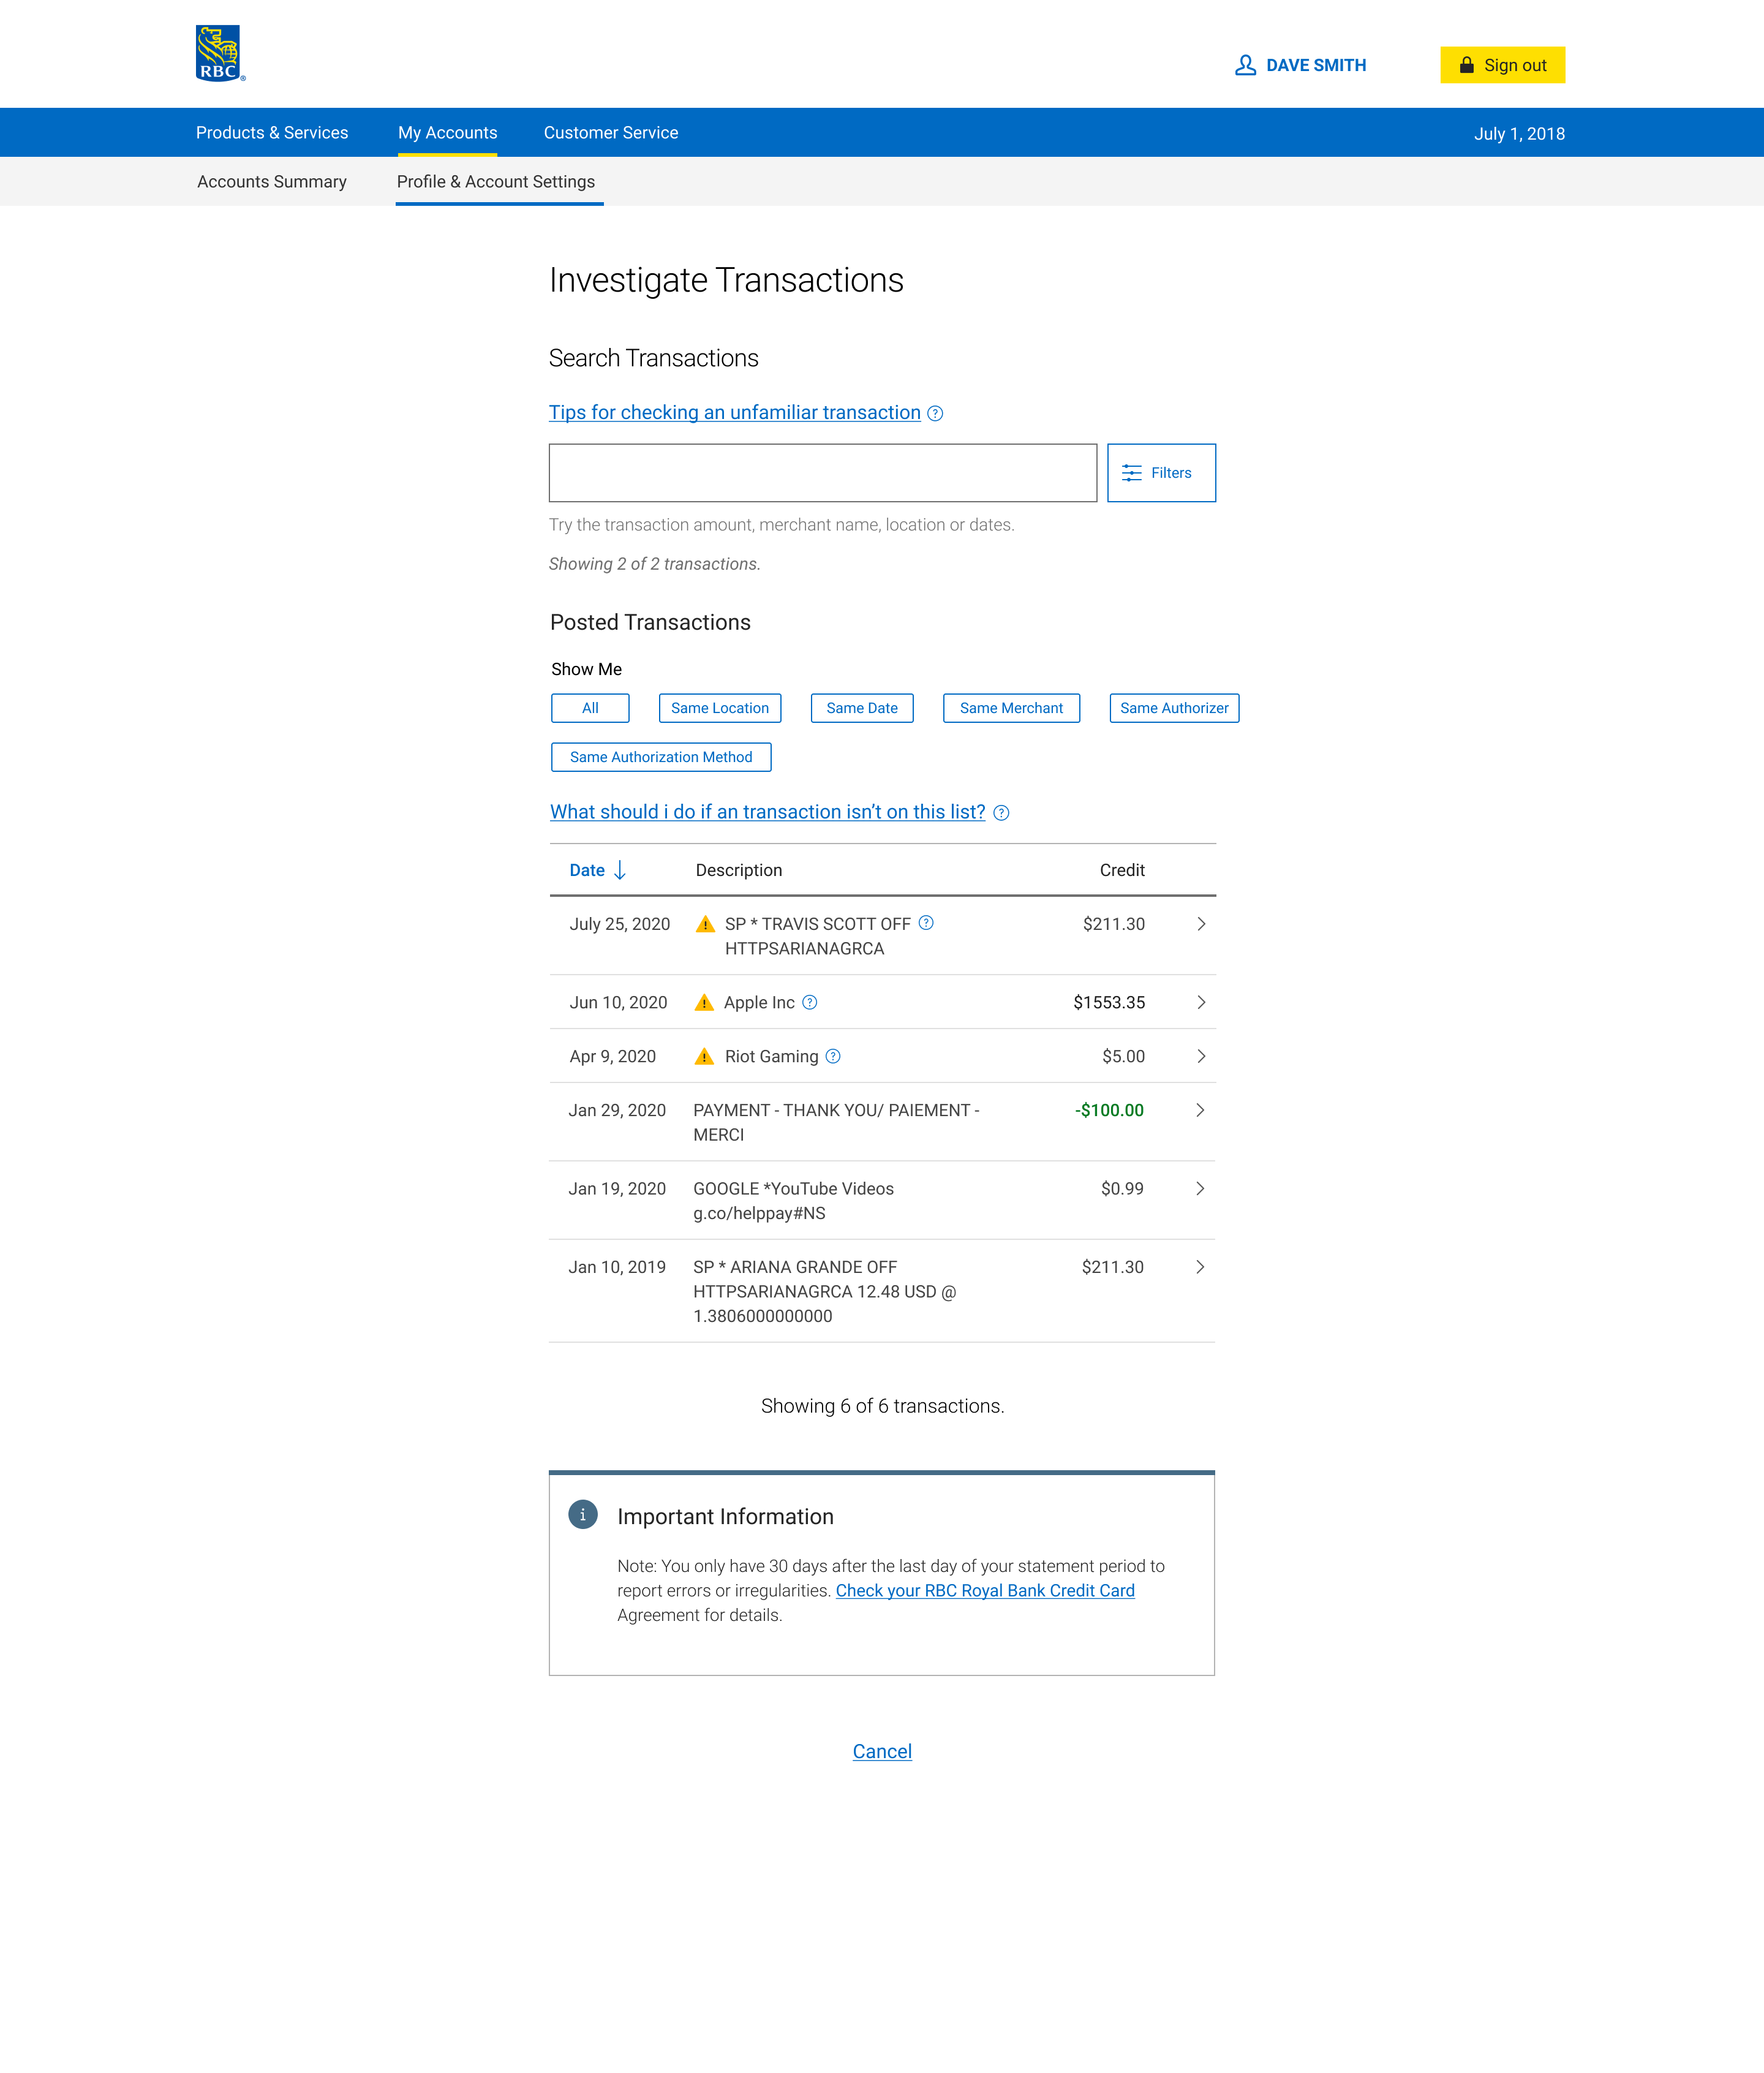Click the Dave Smith user profile icon
Image resolution: width=1764 pixels, height=2073 pixels.
pyautogui.click(x=1245, y=65)
